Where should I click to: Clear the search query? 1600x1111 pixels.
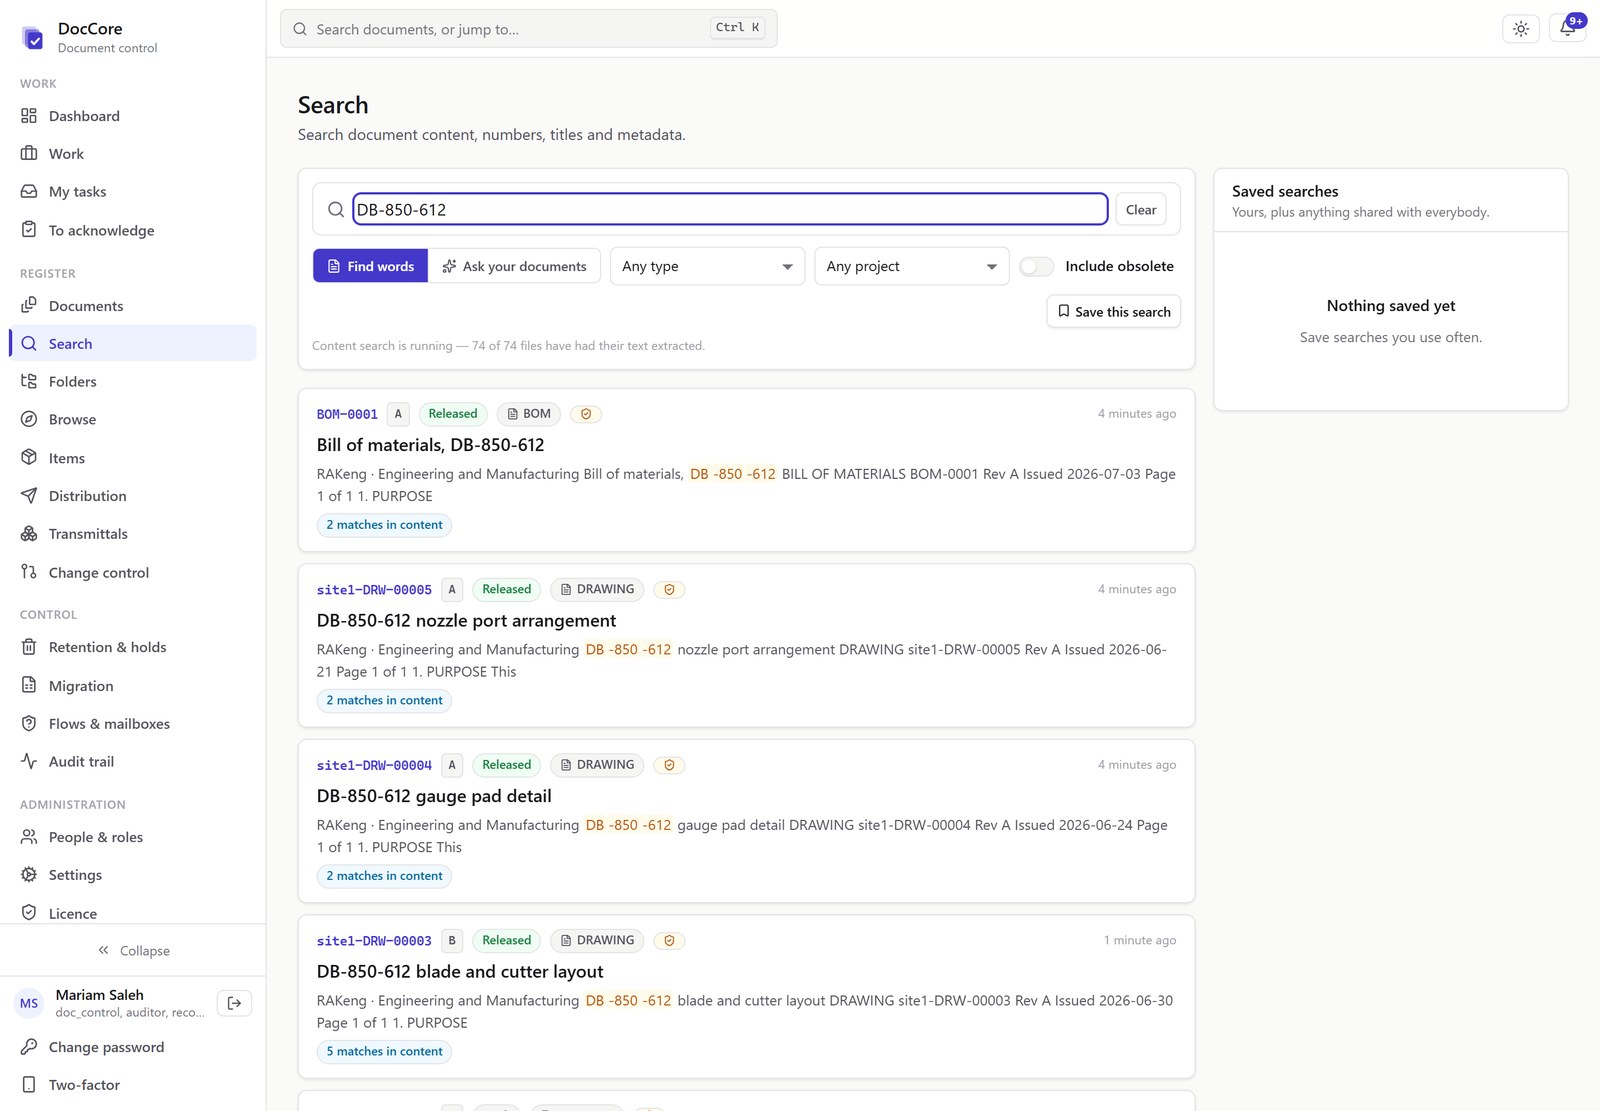[x=1140, y=209]
